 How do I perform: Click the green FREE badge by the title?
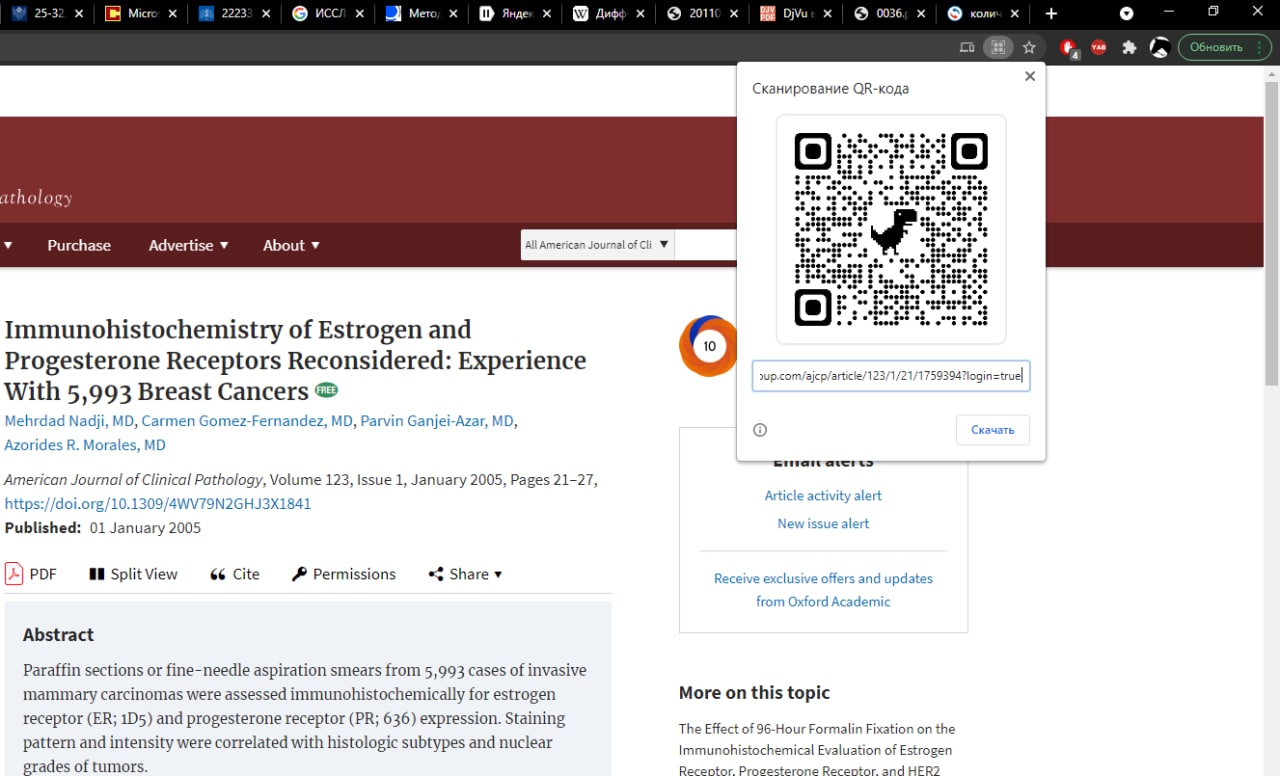pos(326,390)
